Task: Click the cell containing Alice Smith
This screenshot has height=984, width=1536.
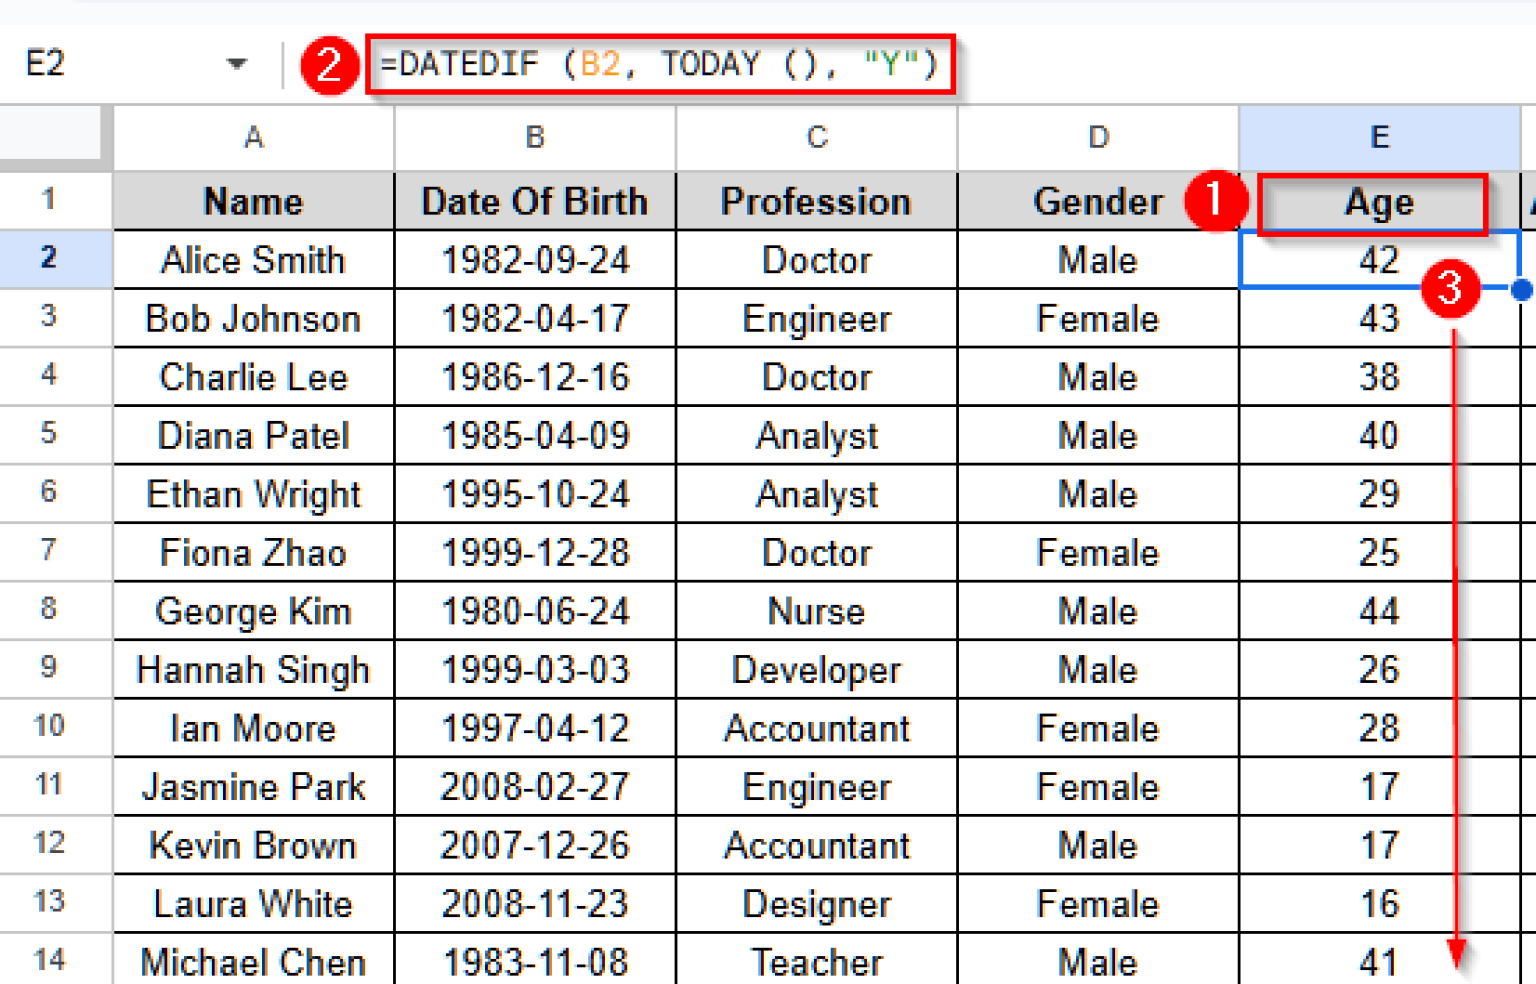Action: pos(252,260)
